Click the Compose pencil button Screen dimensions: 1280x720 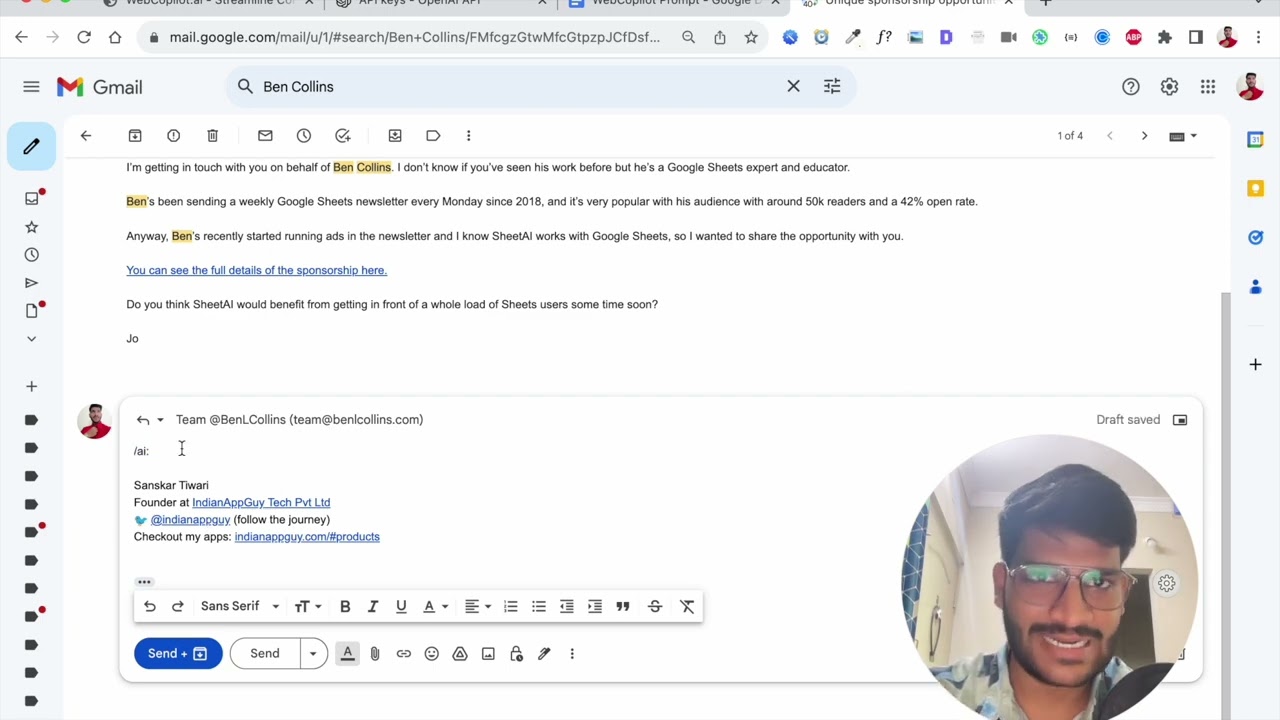click(x=31, y=147)
